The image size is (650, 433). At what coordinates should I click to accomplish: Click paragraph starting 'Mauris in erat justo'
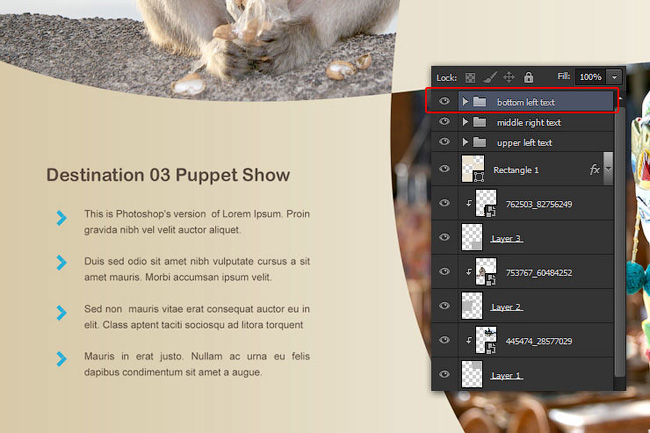pyautogui.click(x=197, y=364)
